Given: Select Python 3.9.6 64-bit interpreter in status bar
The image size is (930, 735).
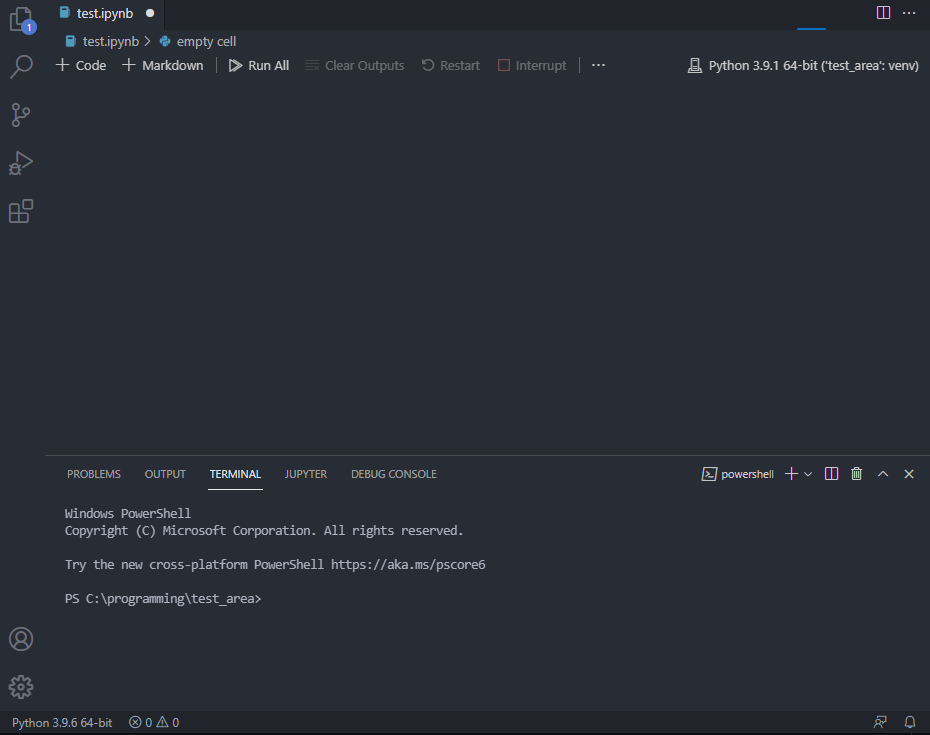Looking at the screenshot, I should tap(62, 723).
